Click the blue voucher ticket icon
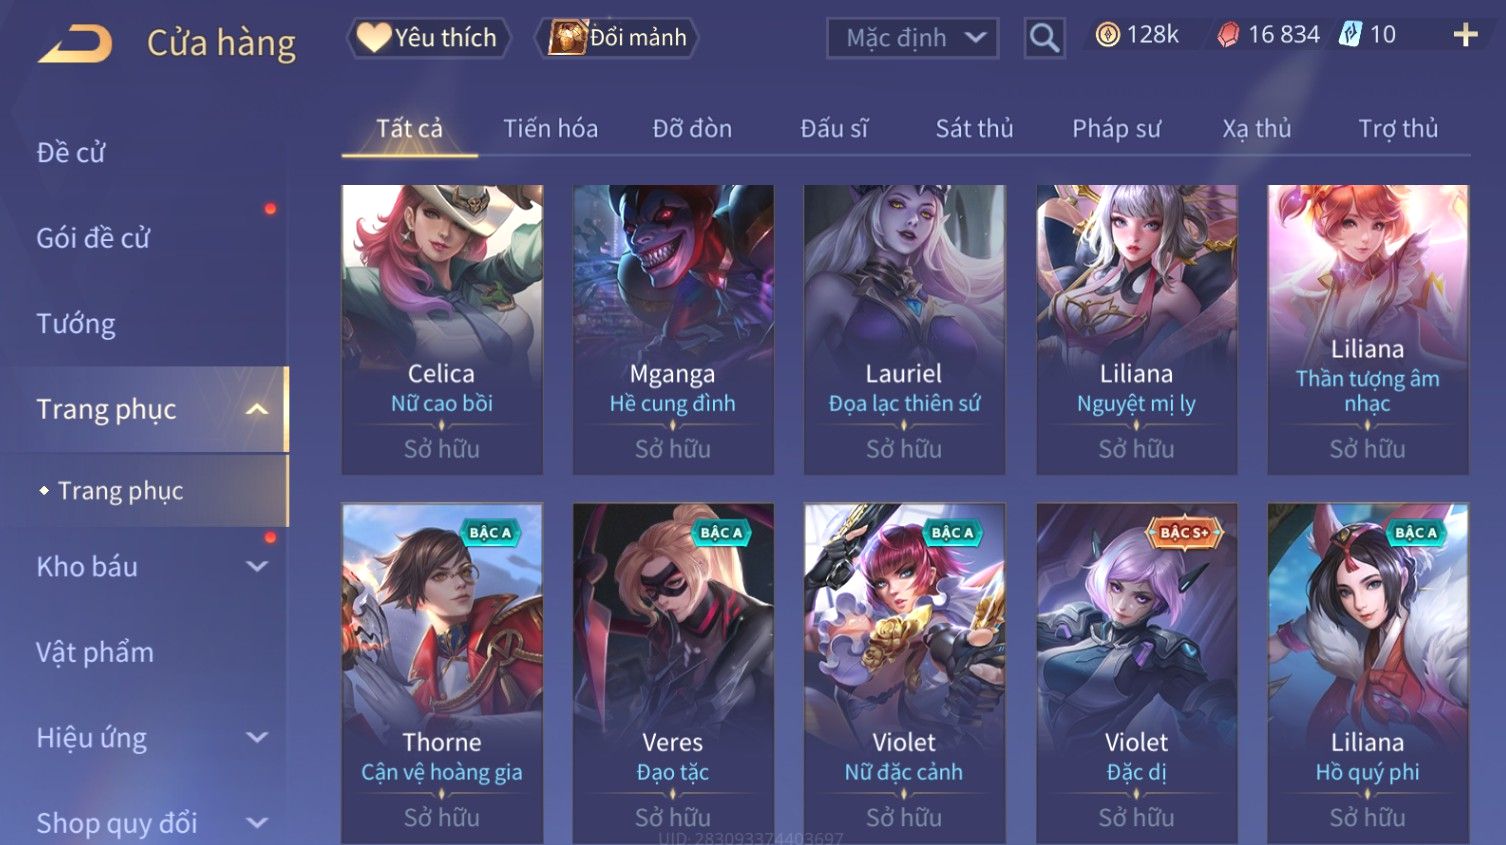 coord(1350,35)
